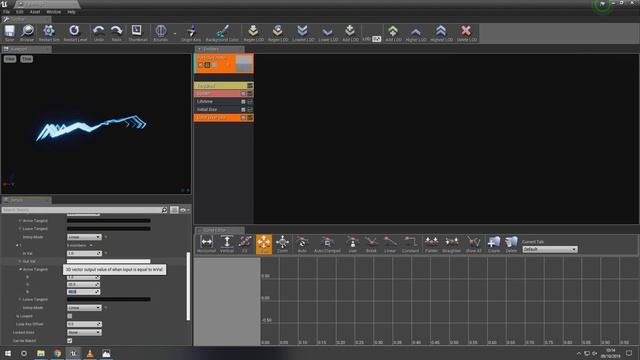Toggle the Bounds display icon
The height and width of the screenshot is (360, 640).
[x=161, y=33]
